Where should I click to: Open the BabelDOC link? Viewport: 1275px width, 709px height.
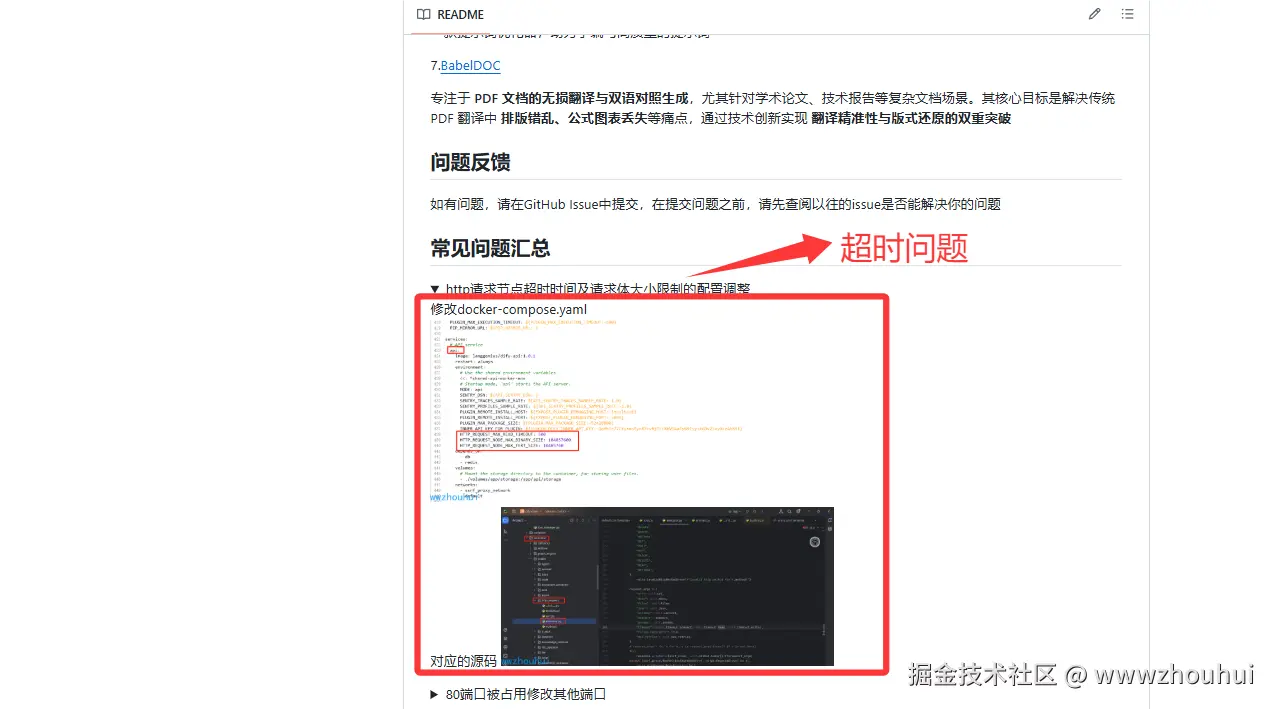[x=470, y=66]
